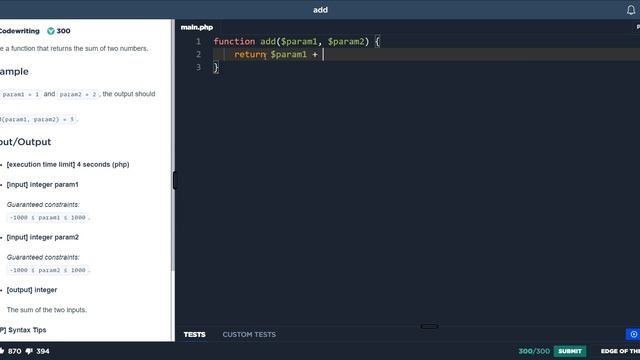Click the 'add' title in header

click(320, 10)
